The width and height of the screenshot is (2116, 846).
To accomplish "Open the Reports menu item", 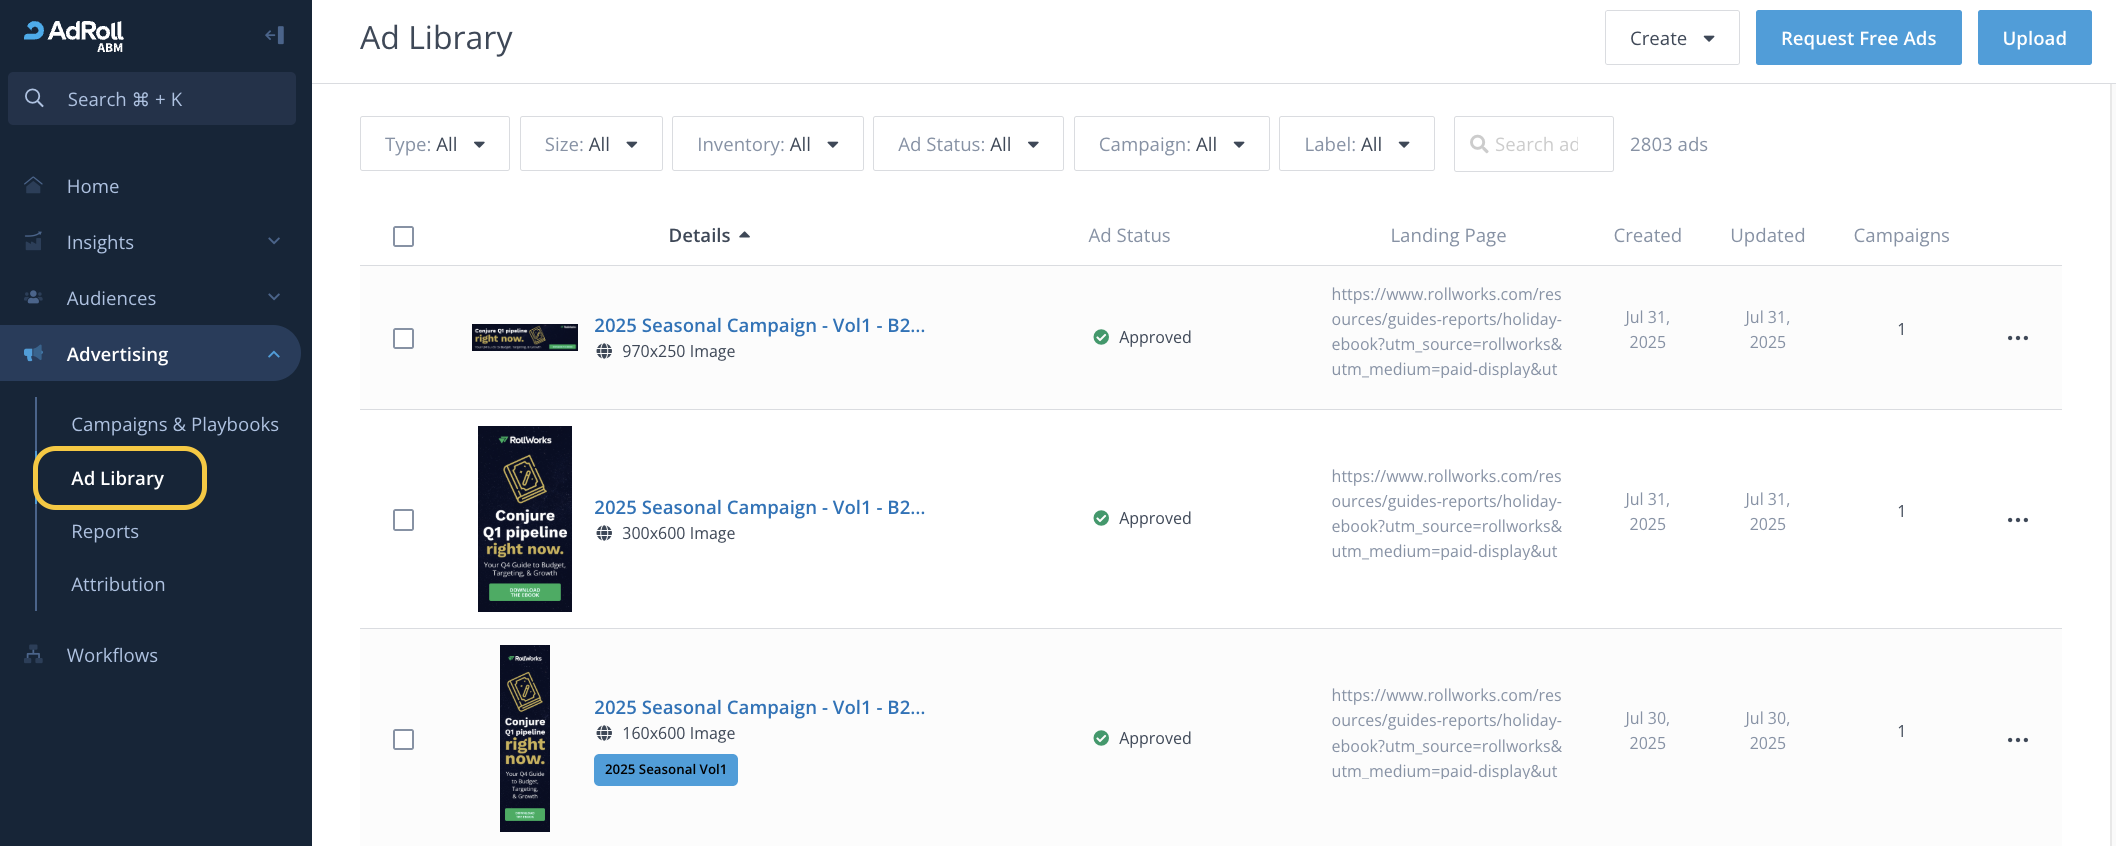I will coord(105,531).
